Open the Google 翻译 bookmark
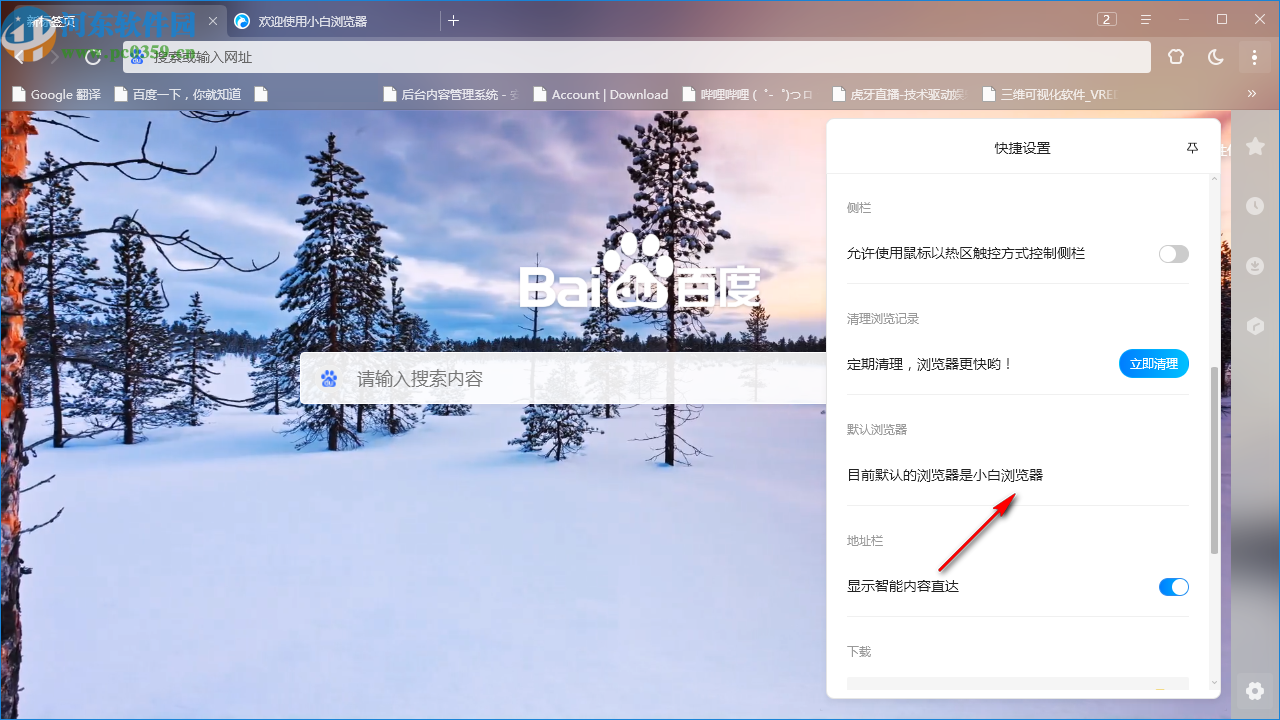This screenshot has height=720, width=1280. (x=56, y=93)
